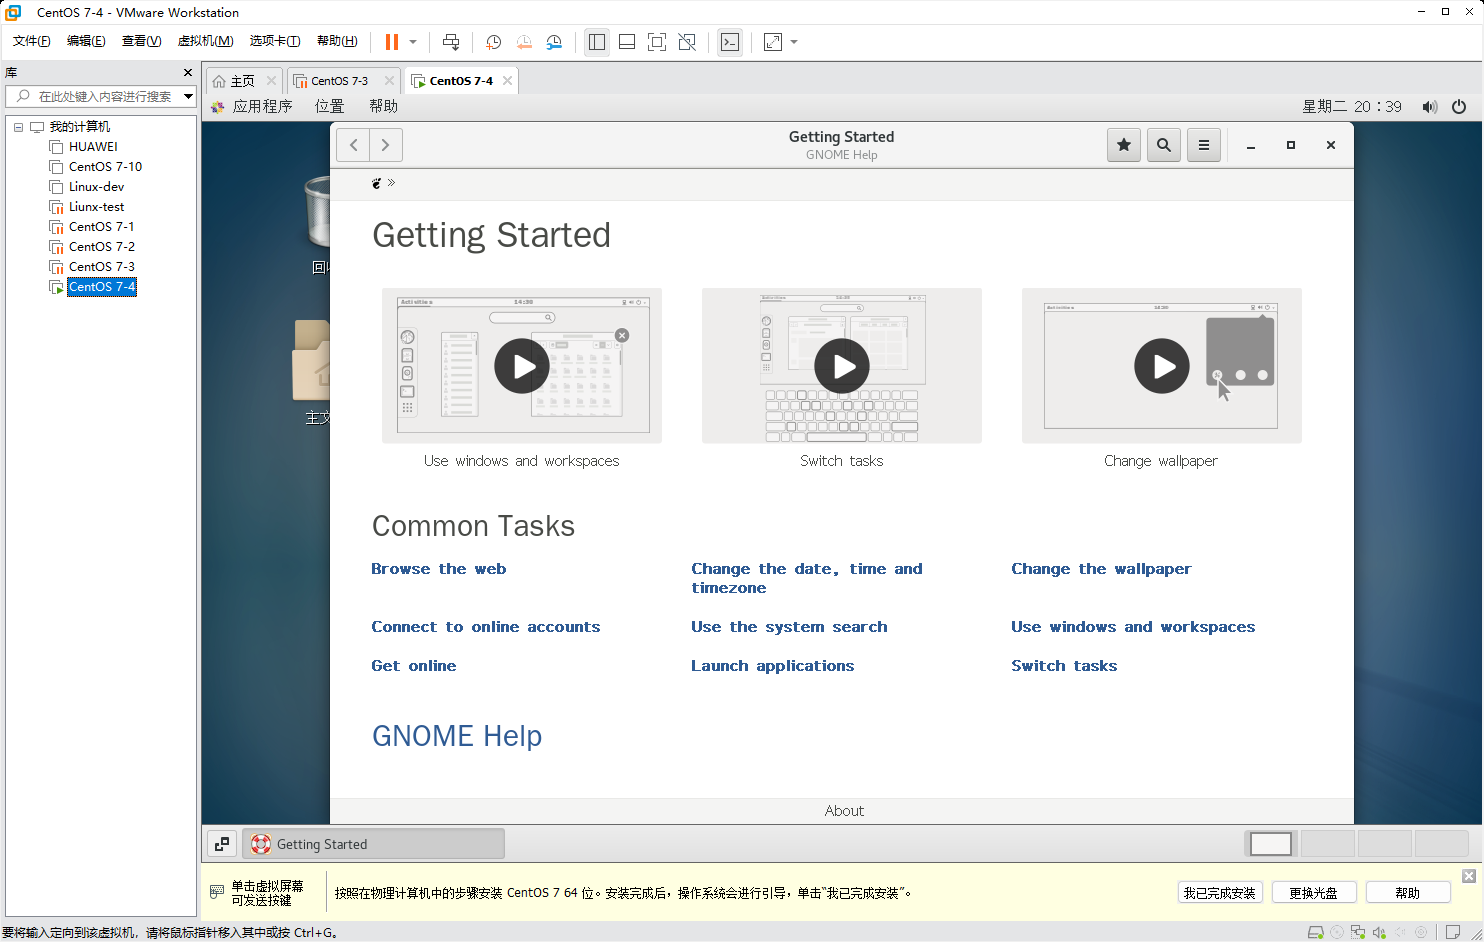Collapse the 我的计算机 tree node

(x=18, y=127)
